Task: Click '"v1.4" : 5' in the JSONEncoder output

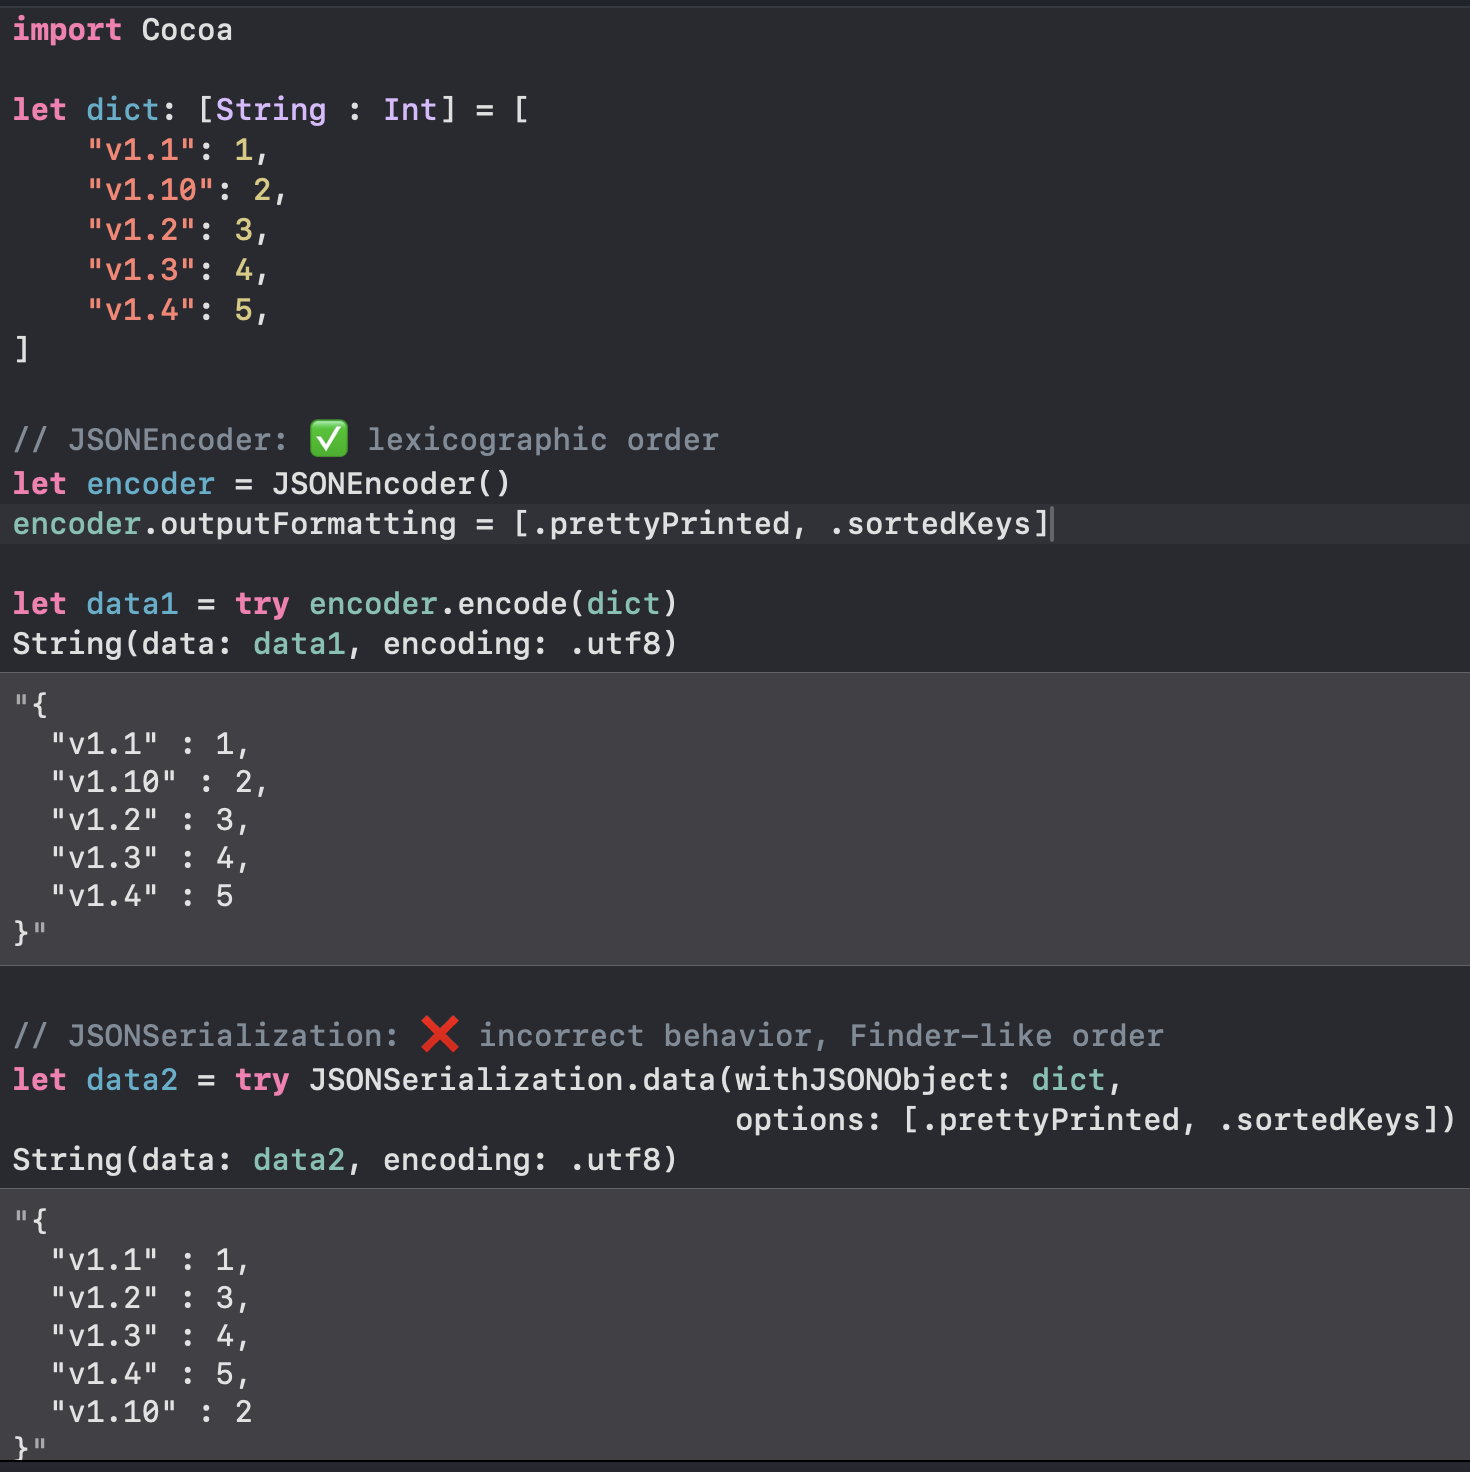Action: point(142,896)
